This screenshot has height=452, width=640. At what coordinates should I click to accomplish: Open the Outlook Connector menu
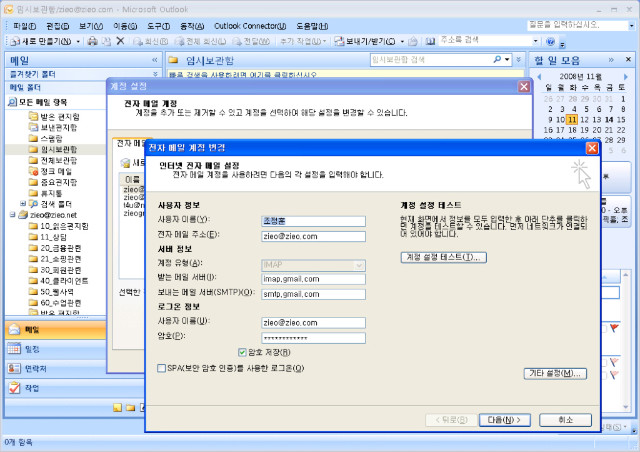tap(250, 26)
